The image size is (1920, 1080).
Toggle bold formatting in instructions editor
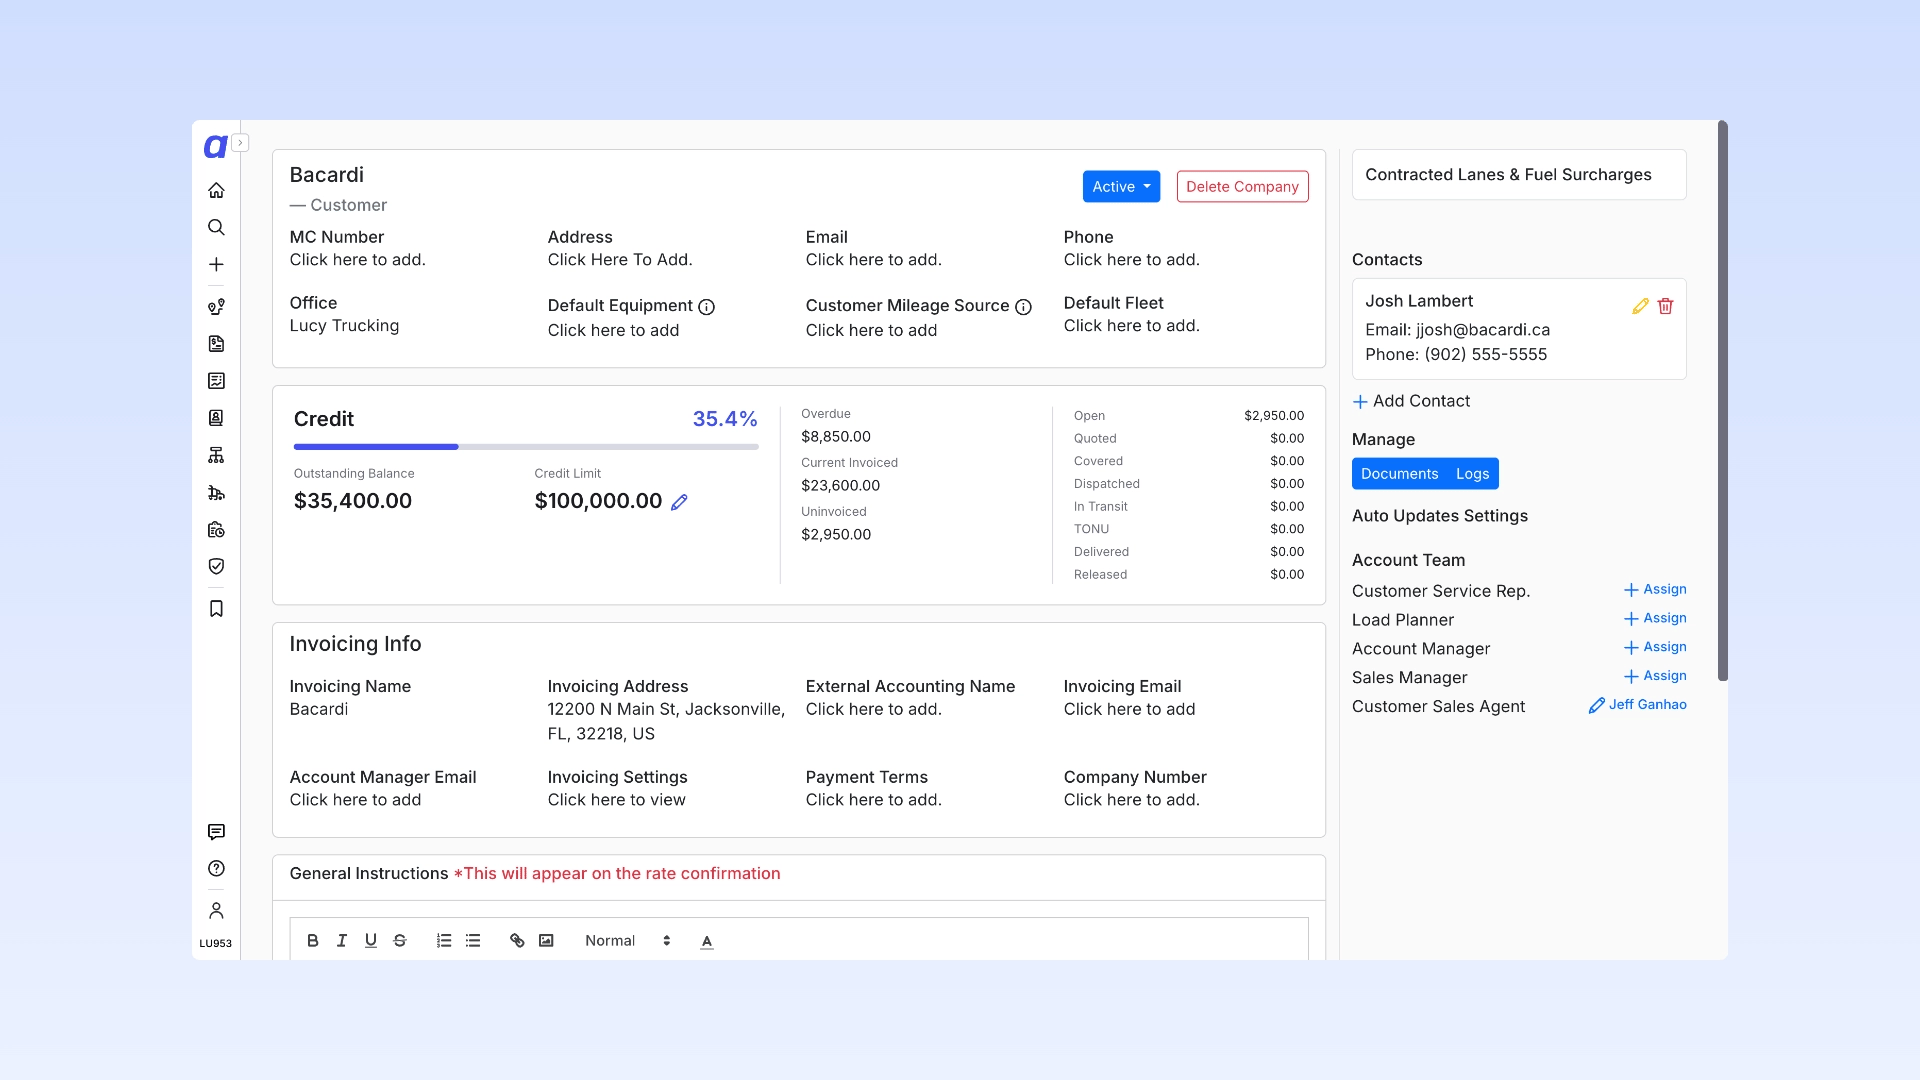[313, 941]
